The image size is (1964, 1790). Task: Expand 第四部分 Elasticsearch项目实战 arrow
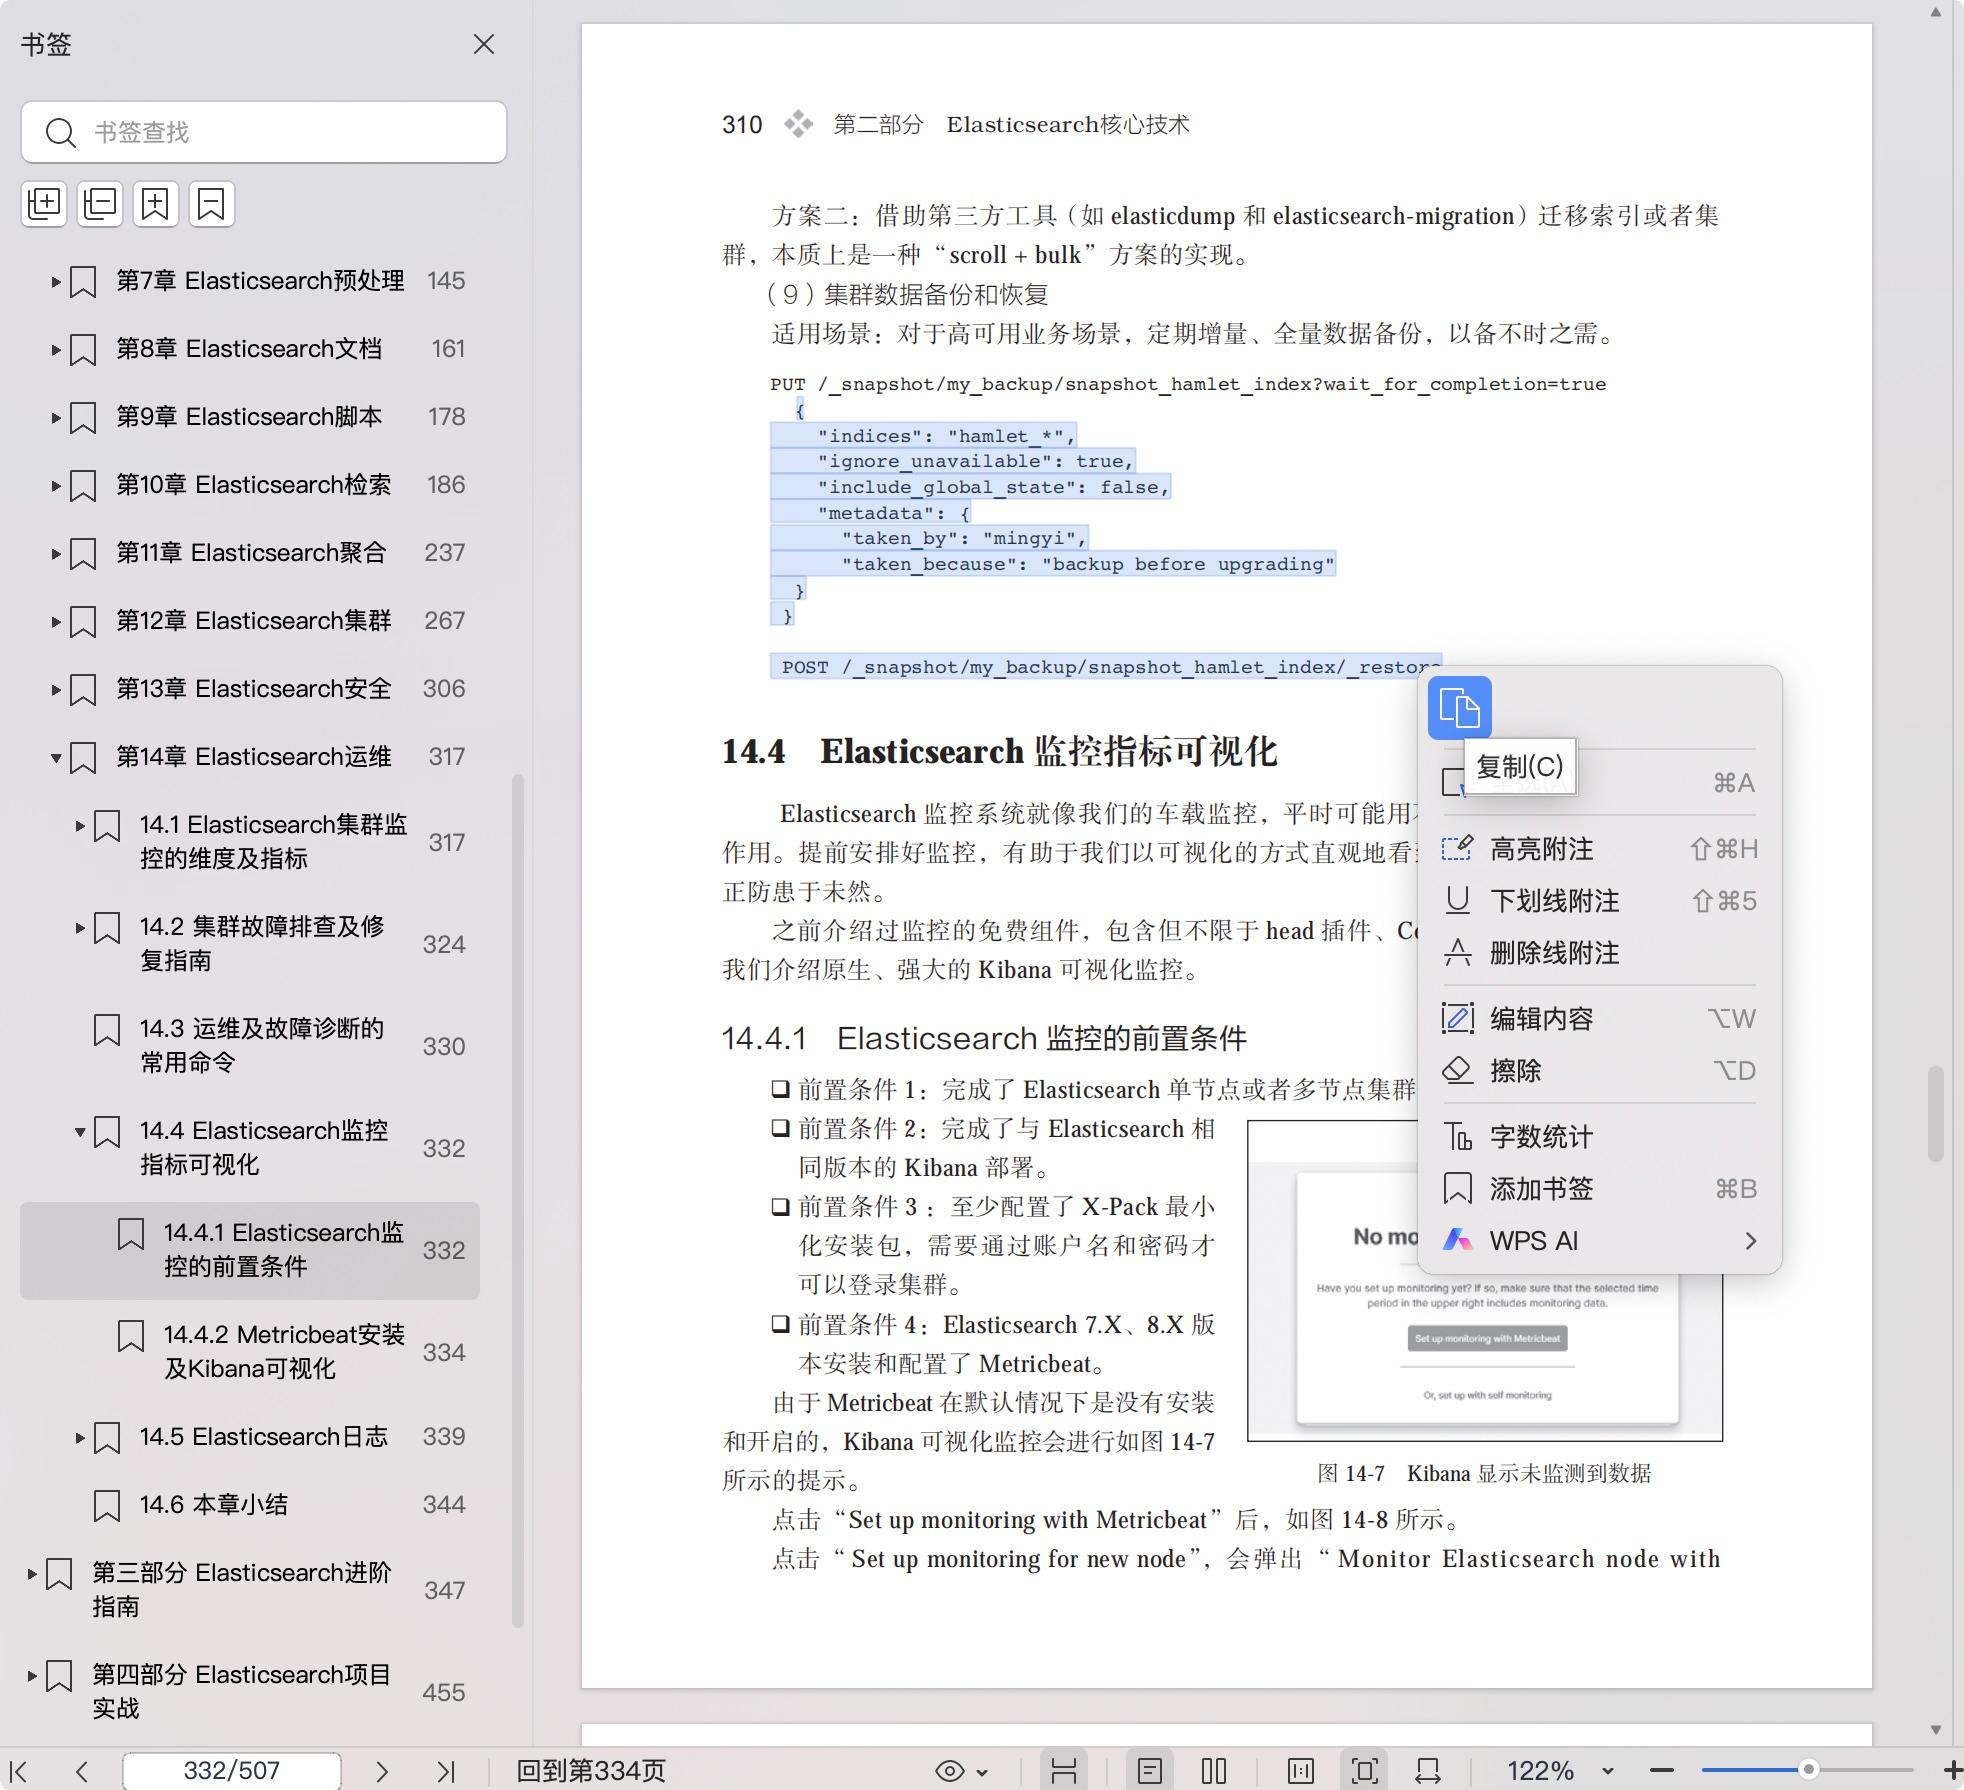coord(32,1676)
